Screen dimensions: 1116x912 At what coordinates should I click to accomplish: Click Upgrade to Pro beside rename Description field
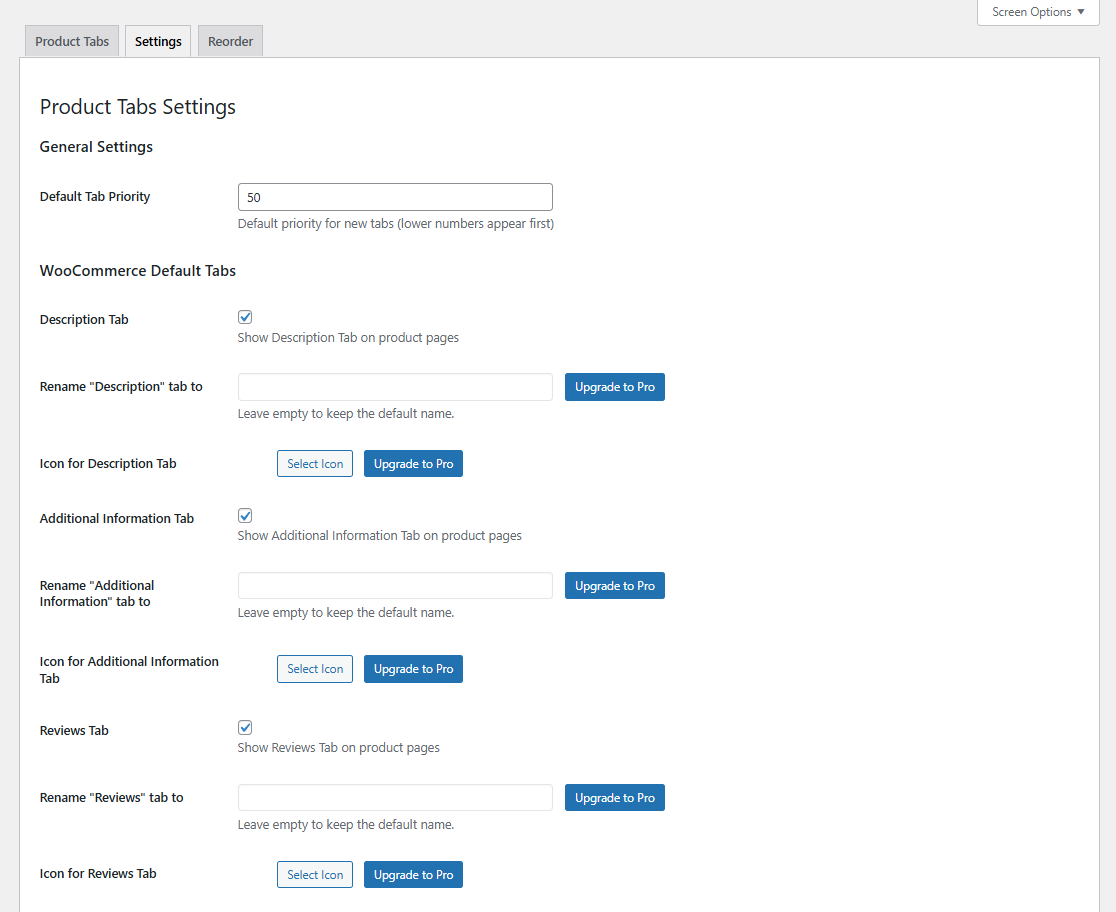(x=614, y=387)
